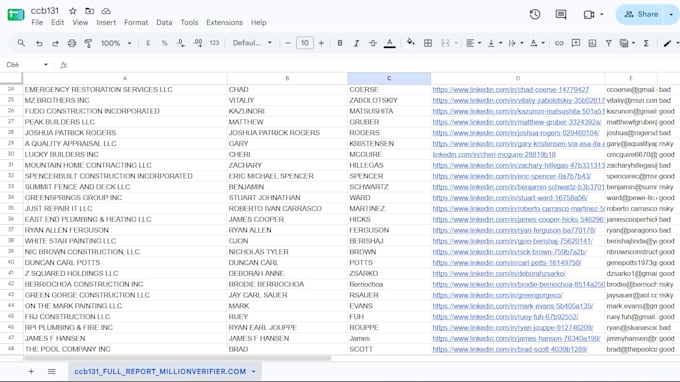Toggle strikethrough formatting
The height and width of the screenshot is (382, 680).
tap(373, 43)
